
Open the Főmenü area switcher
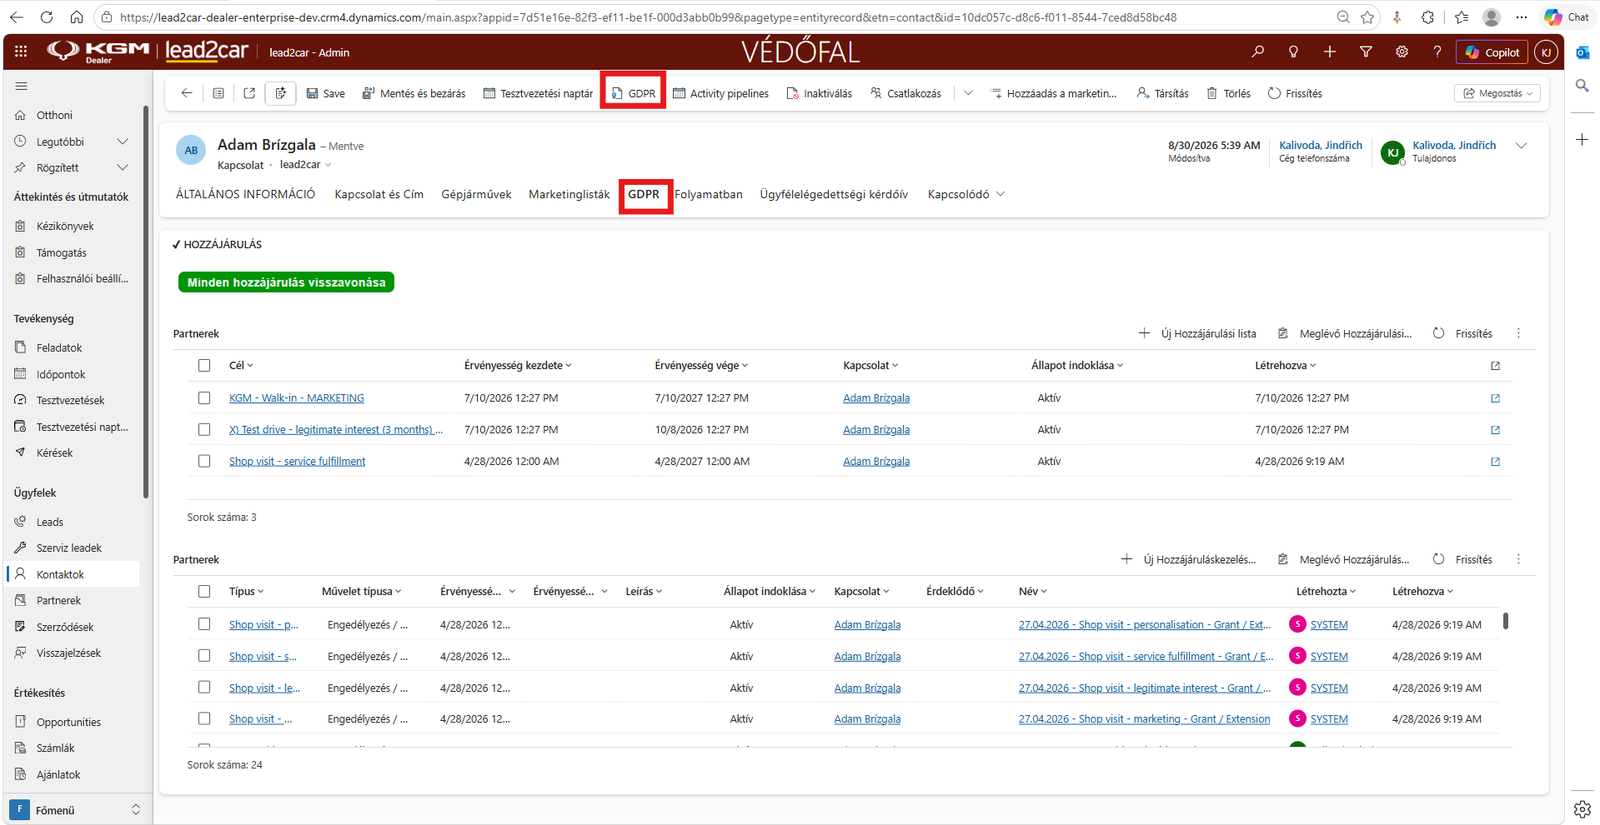(76, 810)
